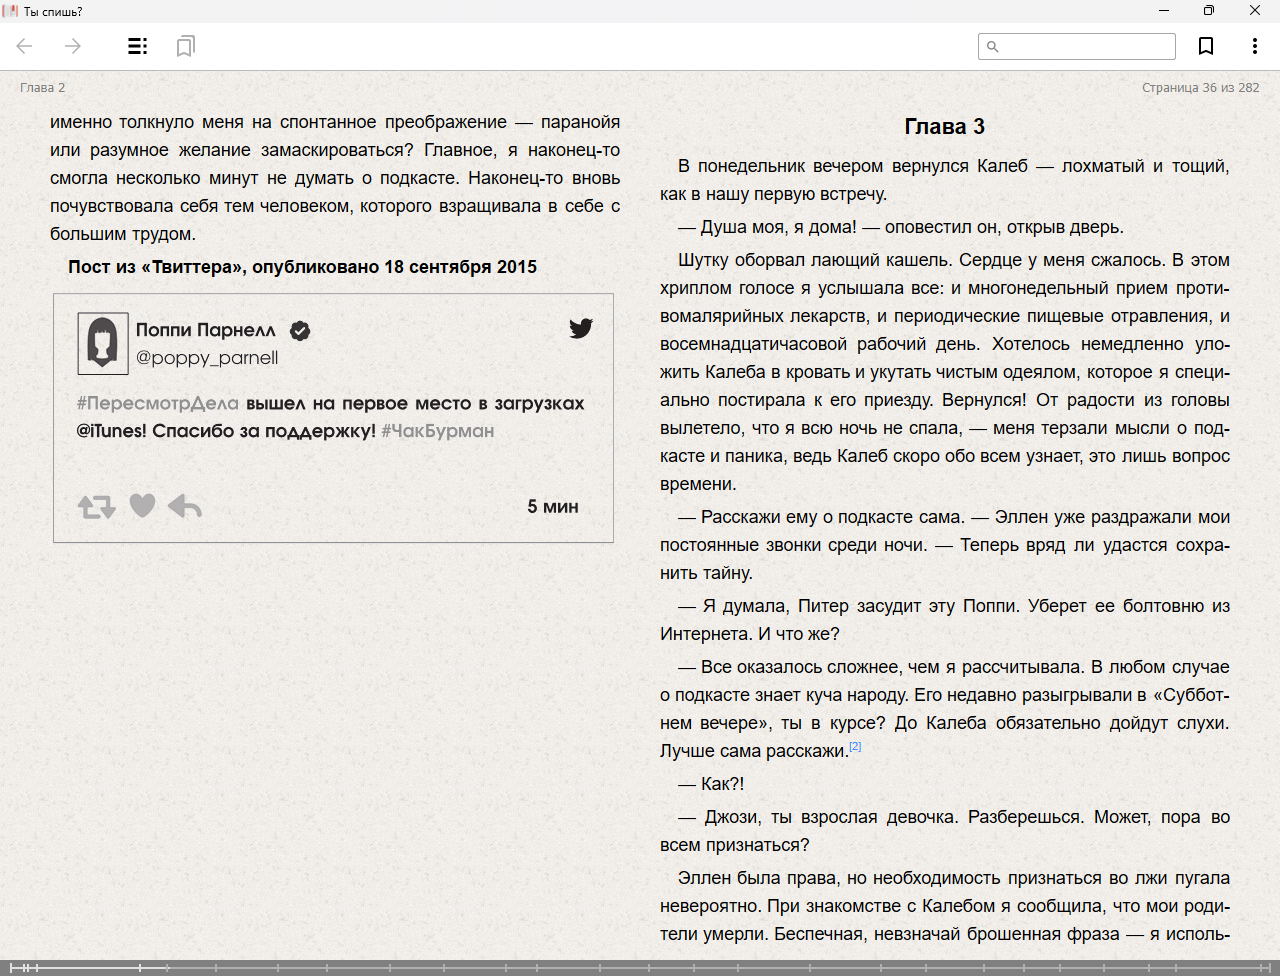Click inside the book search field
Image resolution: width=1280 pixels, height=976 pixels.
[1085, 46]
